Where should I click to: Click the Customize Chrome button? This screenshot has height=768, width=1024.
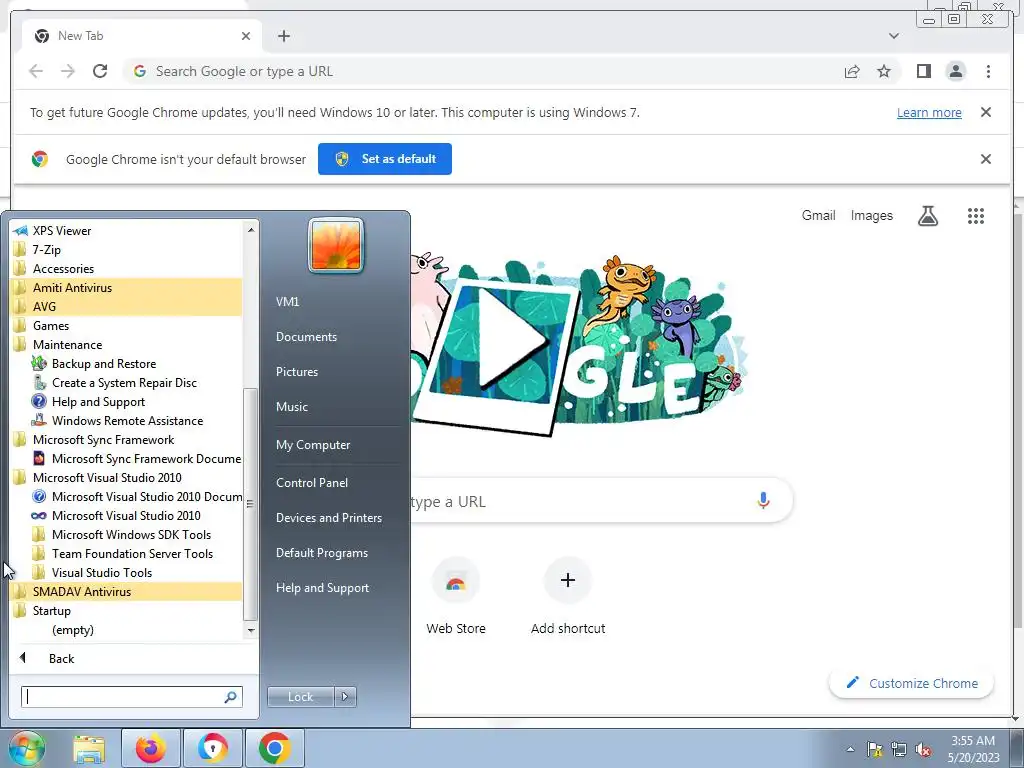coord(912,683)
